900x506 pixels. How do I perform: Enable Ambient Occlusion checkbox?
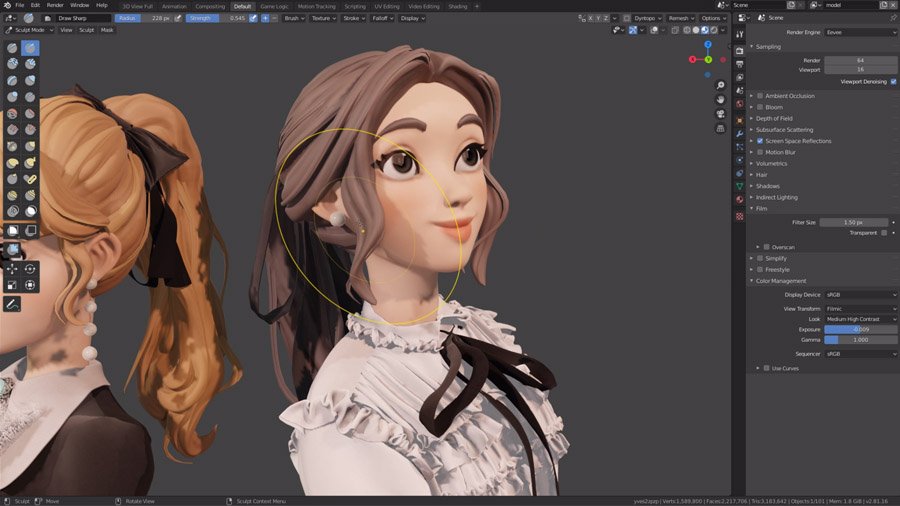click(760, 96)
